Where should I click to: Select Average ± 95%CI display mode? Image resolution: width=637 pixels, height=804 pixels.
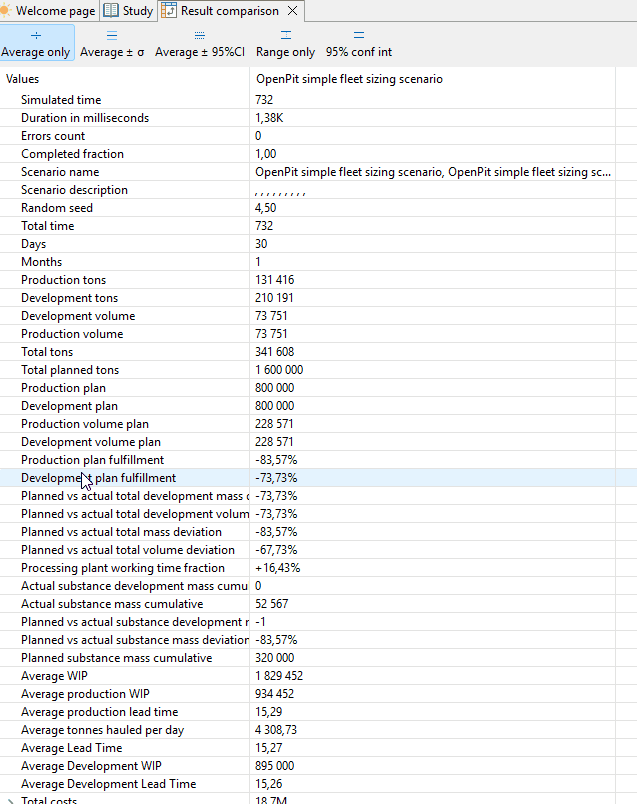coord(200,43)
